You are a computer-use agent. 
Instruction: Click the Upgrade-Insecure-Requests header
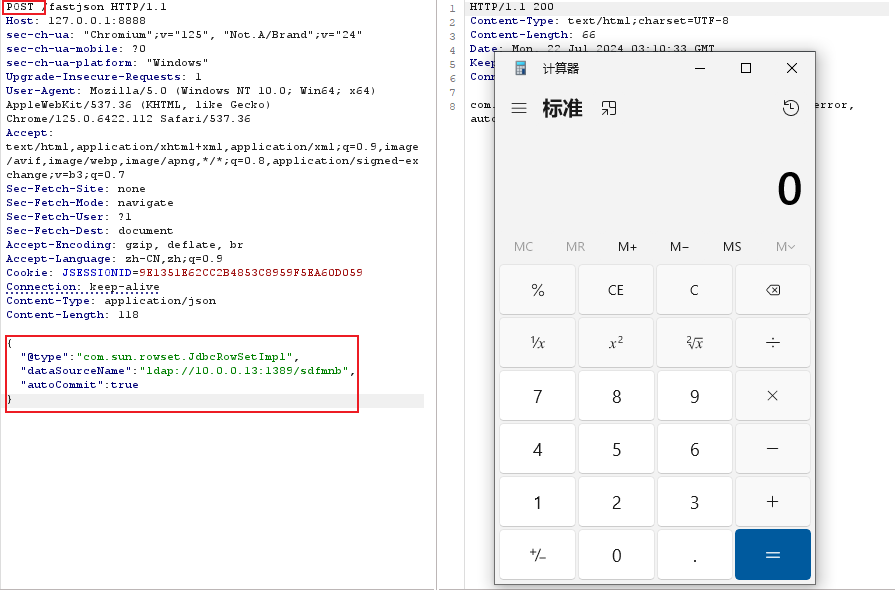coord(103,77)
